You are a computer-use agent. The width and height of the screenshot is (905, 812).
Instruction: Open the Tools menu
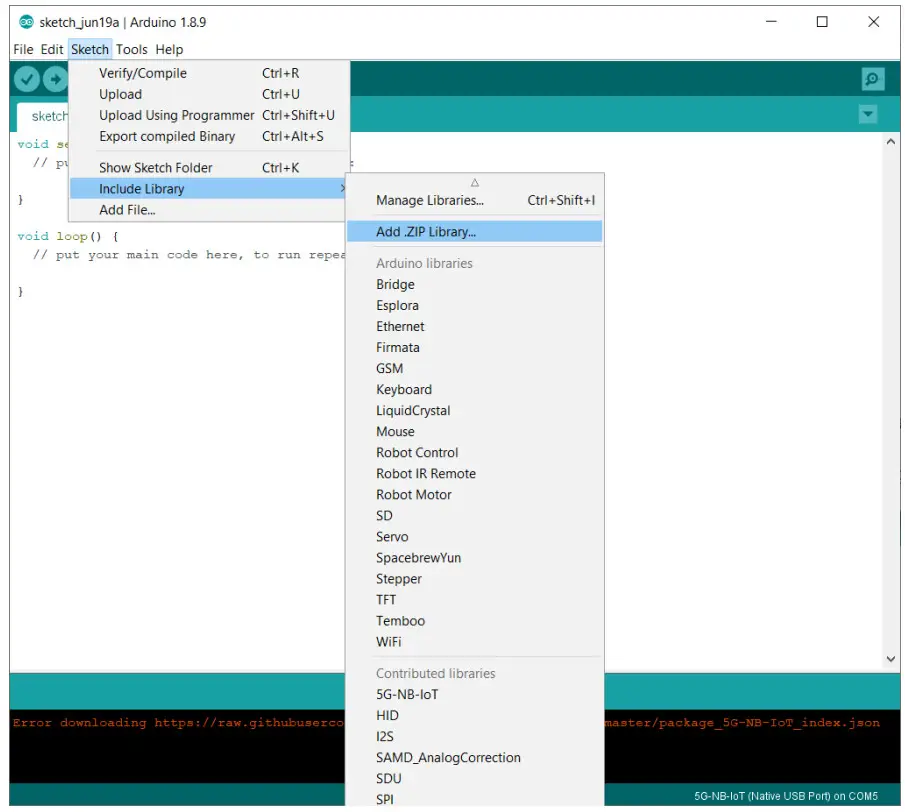click(x=131, y=49)
